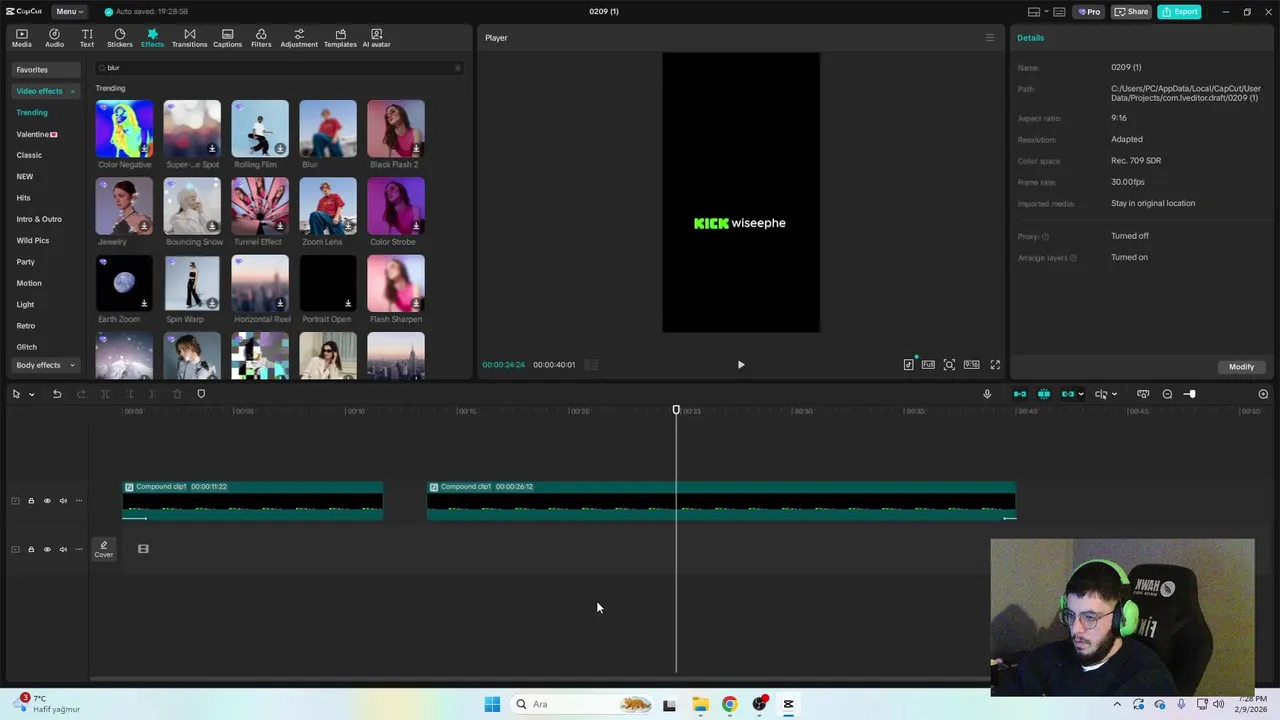Click the player zoom magnifier icon
The height and width of the screenshot is (720, 1280).
click(949, 365)
